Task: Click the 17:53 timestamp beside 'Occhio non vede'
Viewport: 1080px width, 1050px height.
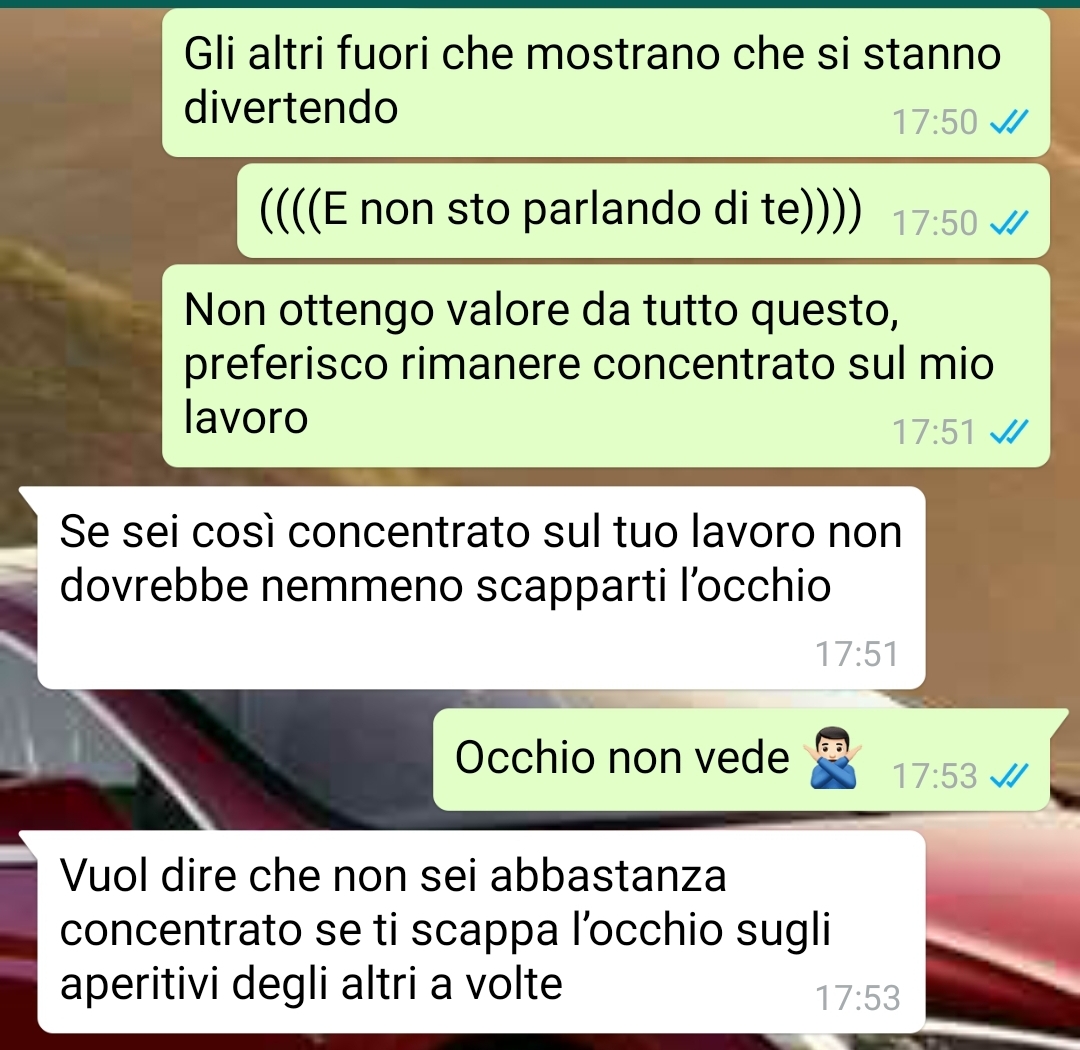Action: click(x=935, y=776)
